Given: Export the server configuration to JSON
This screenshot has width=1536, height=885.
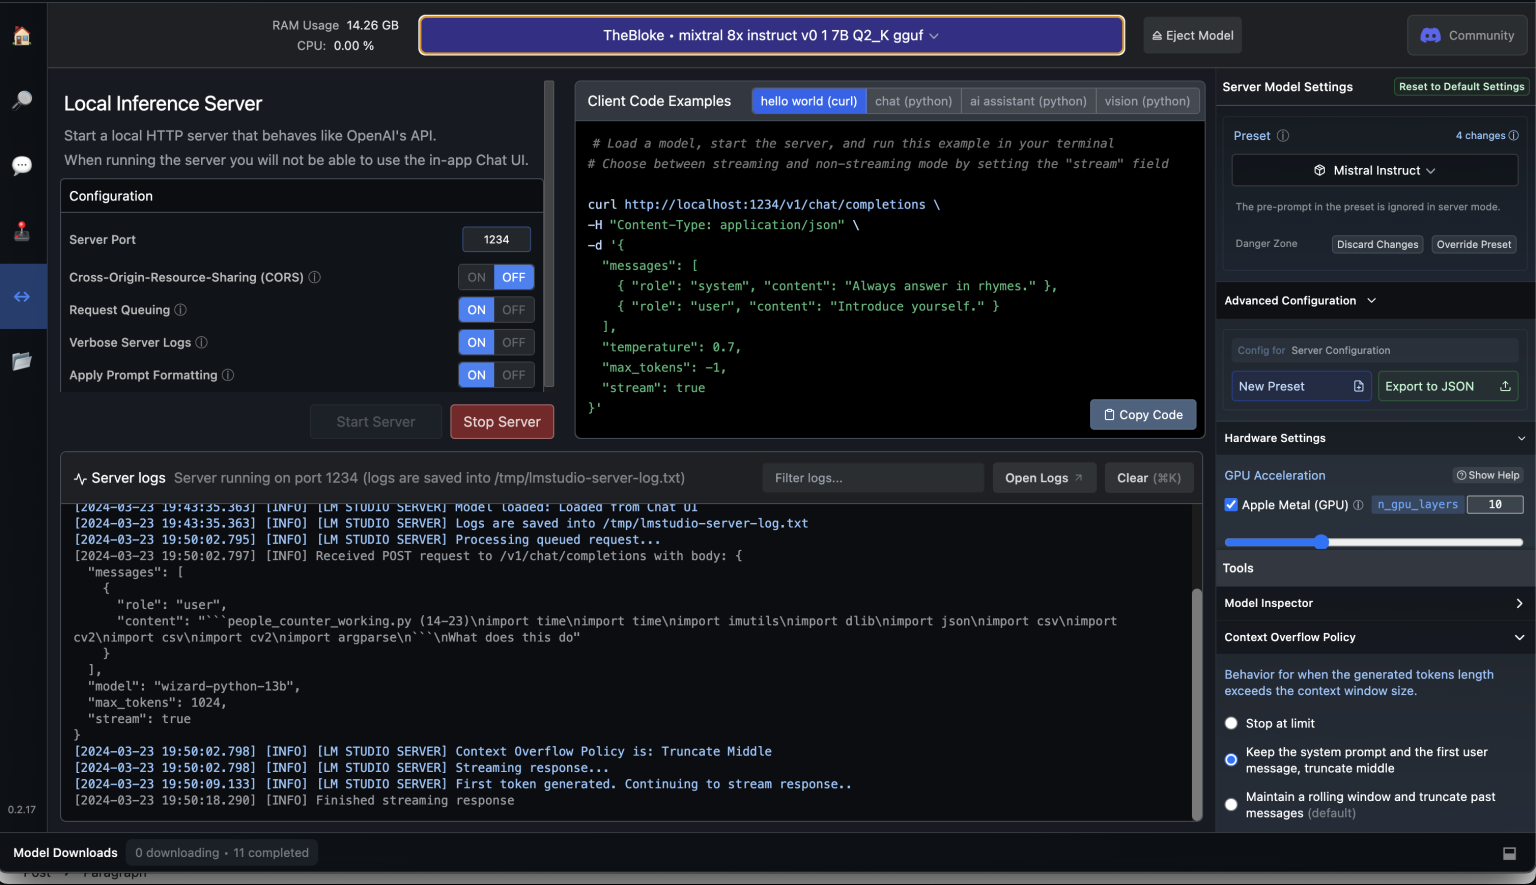Looking at the screenshot, I should pos(1448,386).
